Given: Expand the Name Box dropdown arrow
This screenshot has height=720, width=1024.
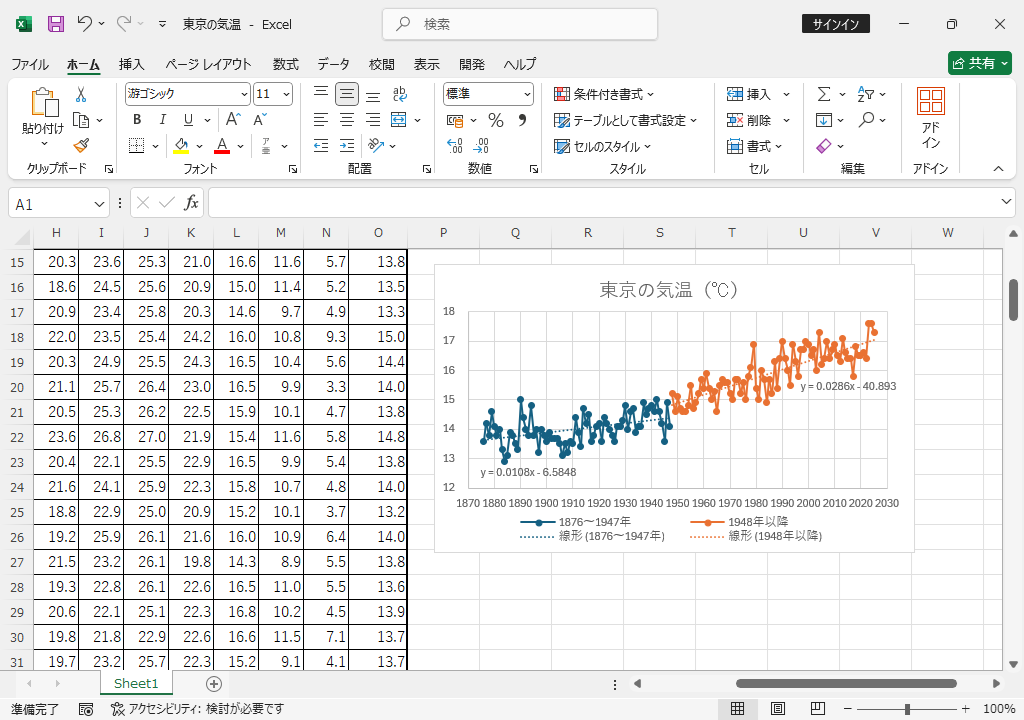Looking at the screenshot, I should 99,205.
